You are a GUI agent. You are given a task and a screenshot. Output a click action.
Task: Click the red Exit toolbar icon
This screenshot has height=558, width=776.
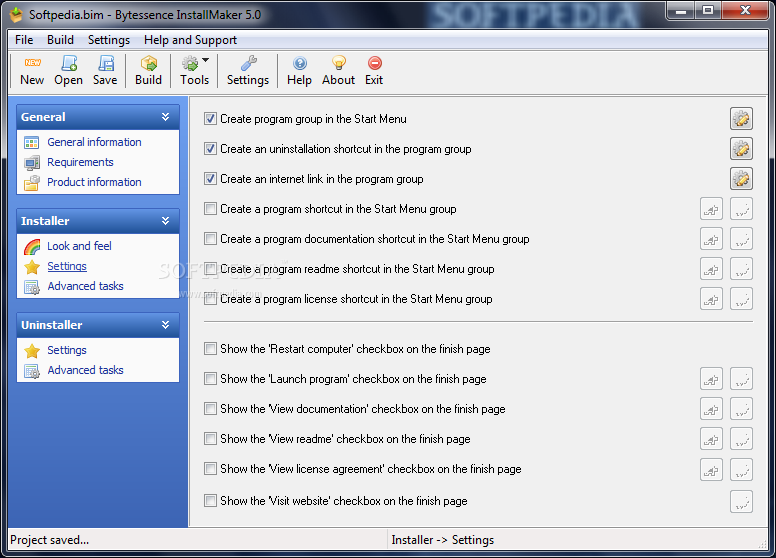[375, 63]
